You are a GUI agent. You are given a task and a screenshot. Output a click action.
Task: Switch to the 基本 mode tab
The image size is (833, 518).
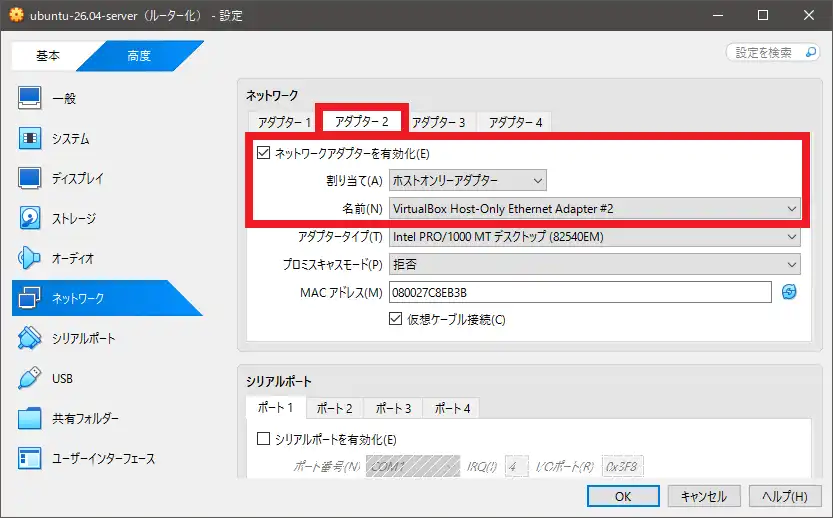tap(48, 55)
